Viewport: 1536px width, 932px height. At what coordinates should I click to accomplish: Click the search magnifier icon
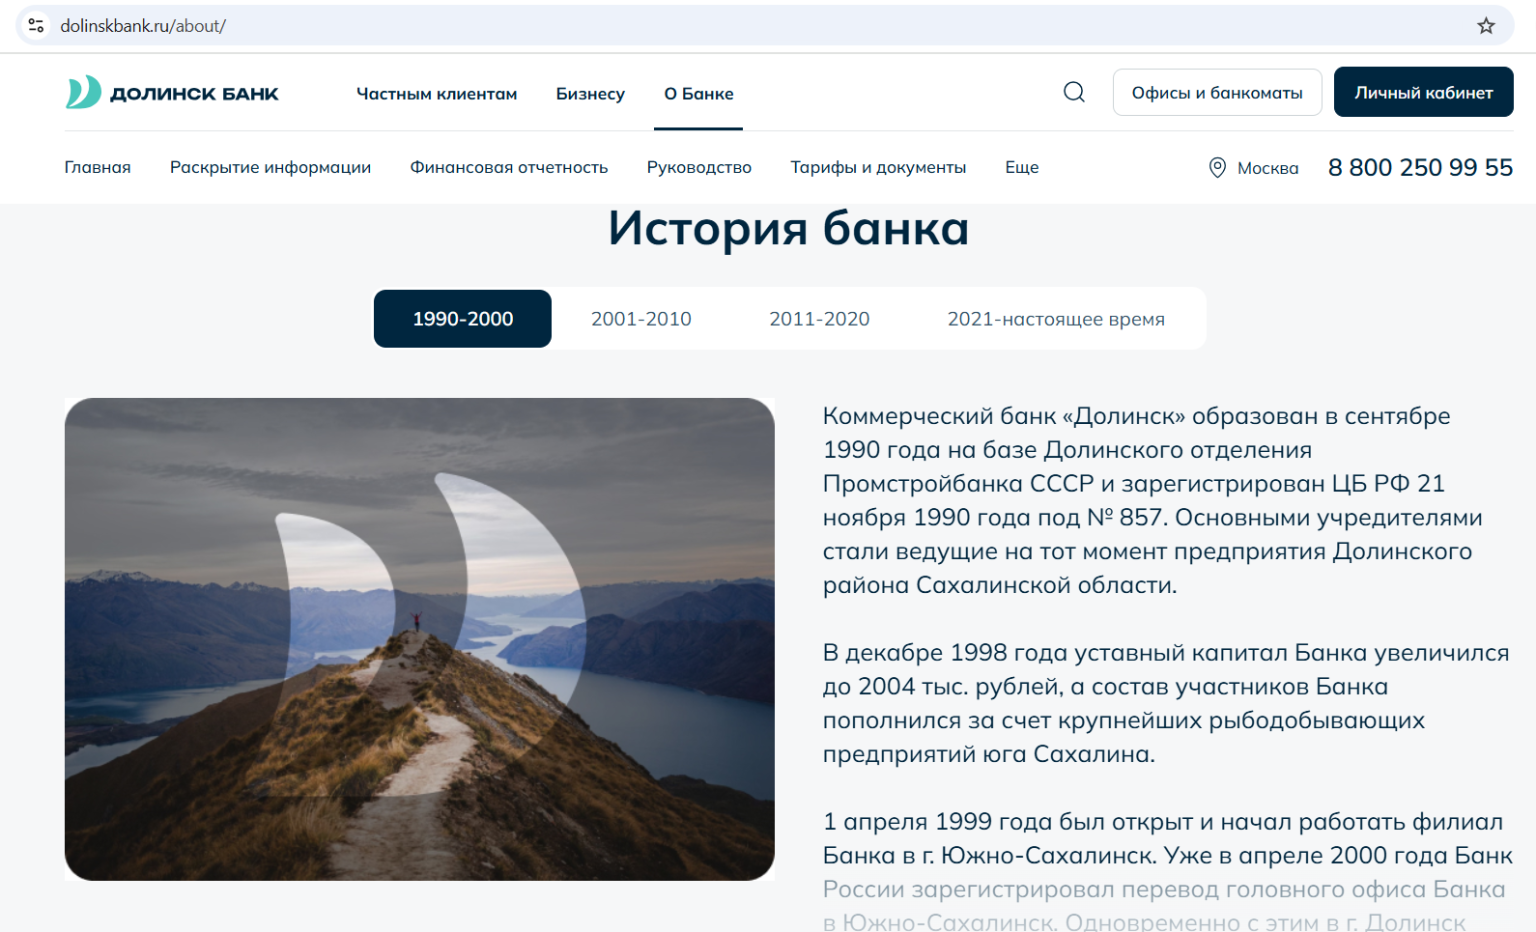click(1074, 92)
